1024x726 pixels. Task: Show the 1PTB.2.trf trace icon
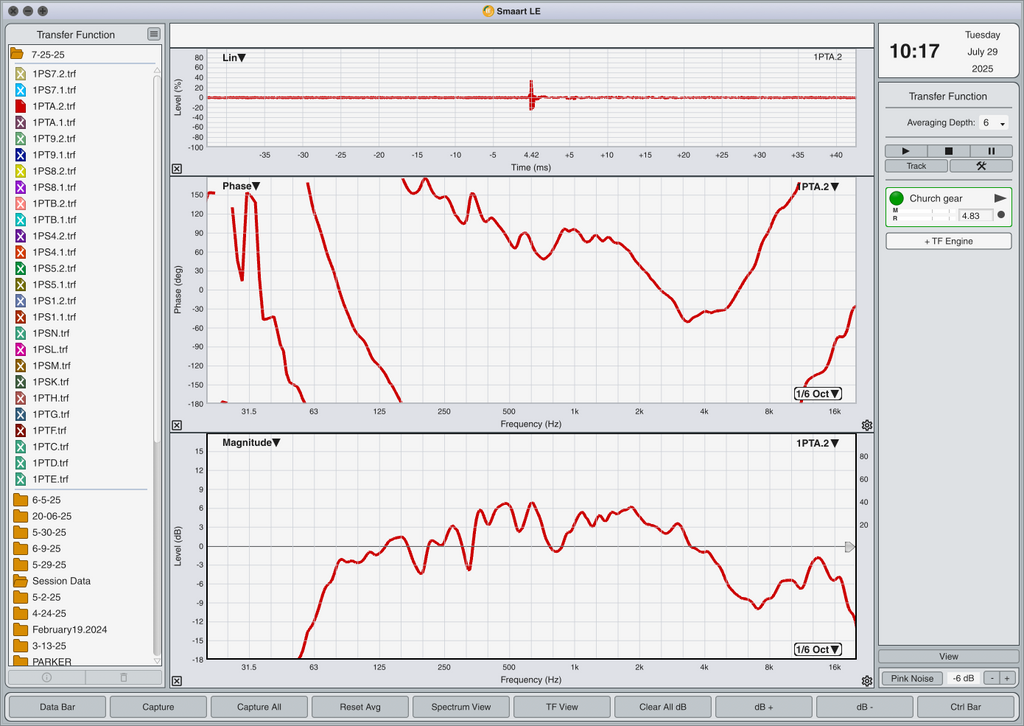[20, 203]
